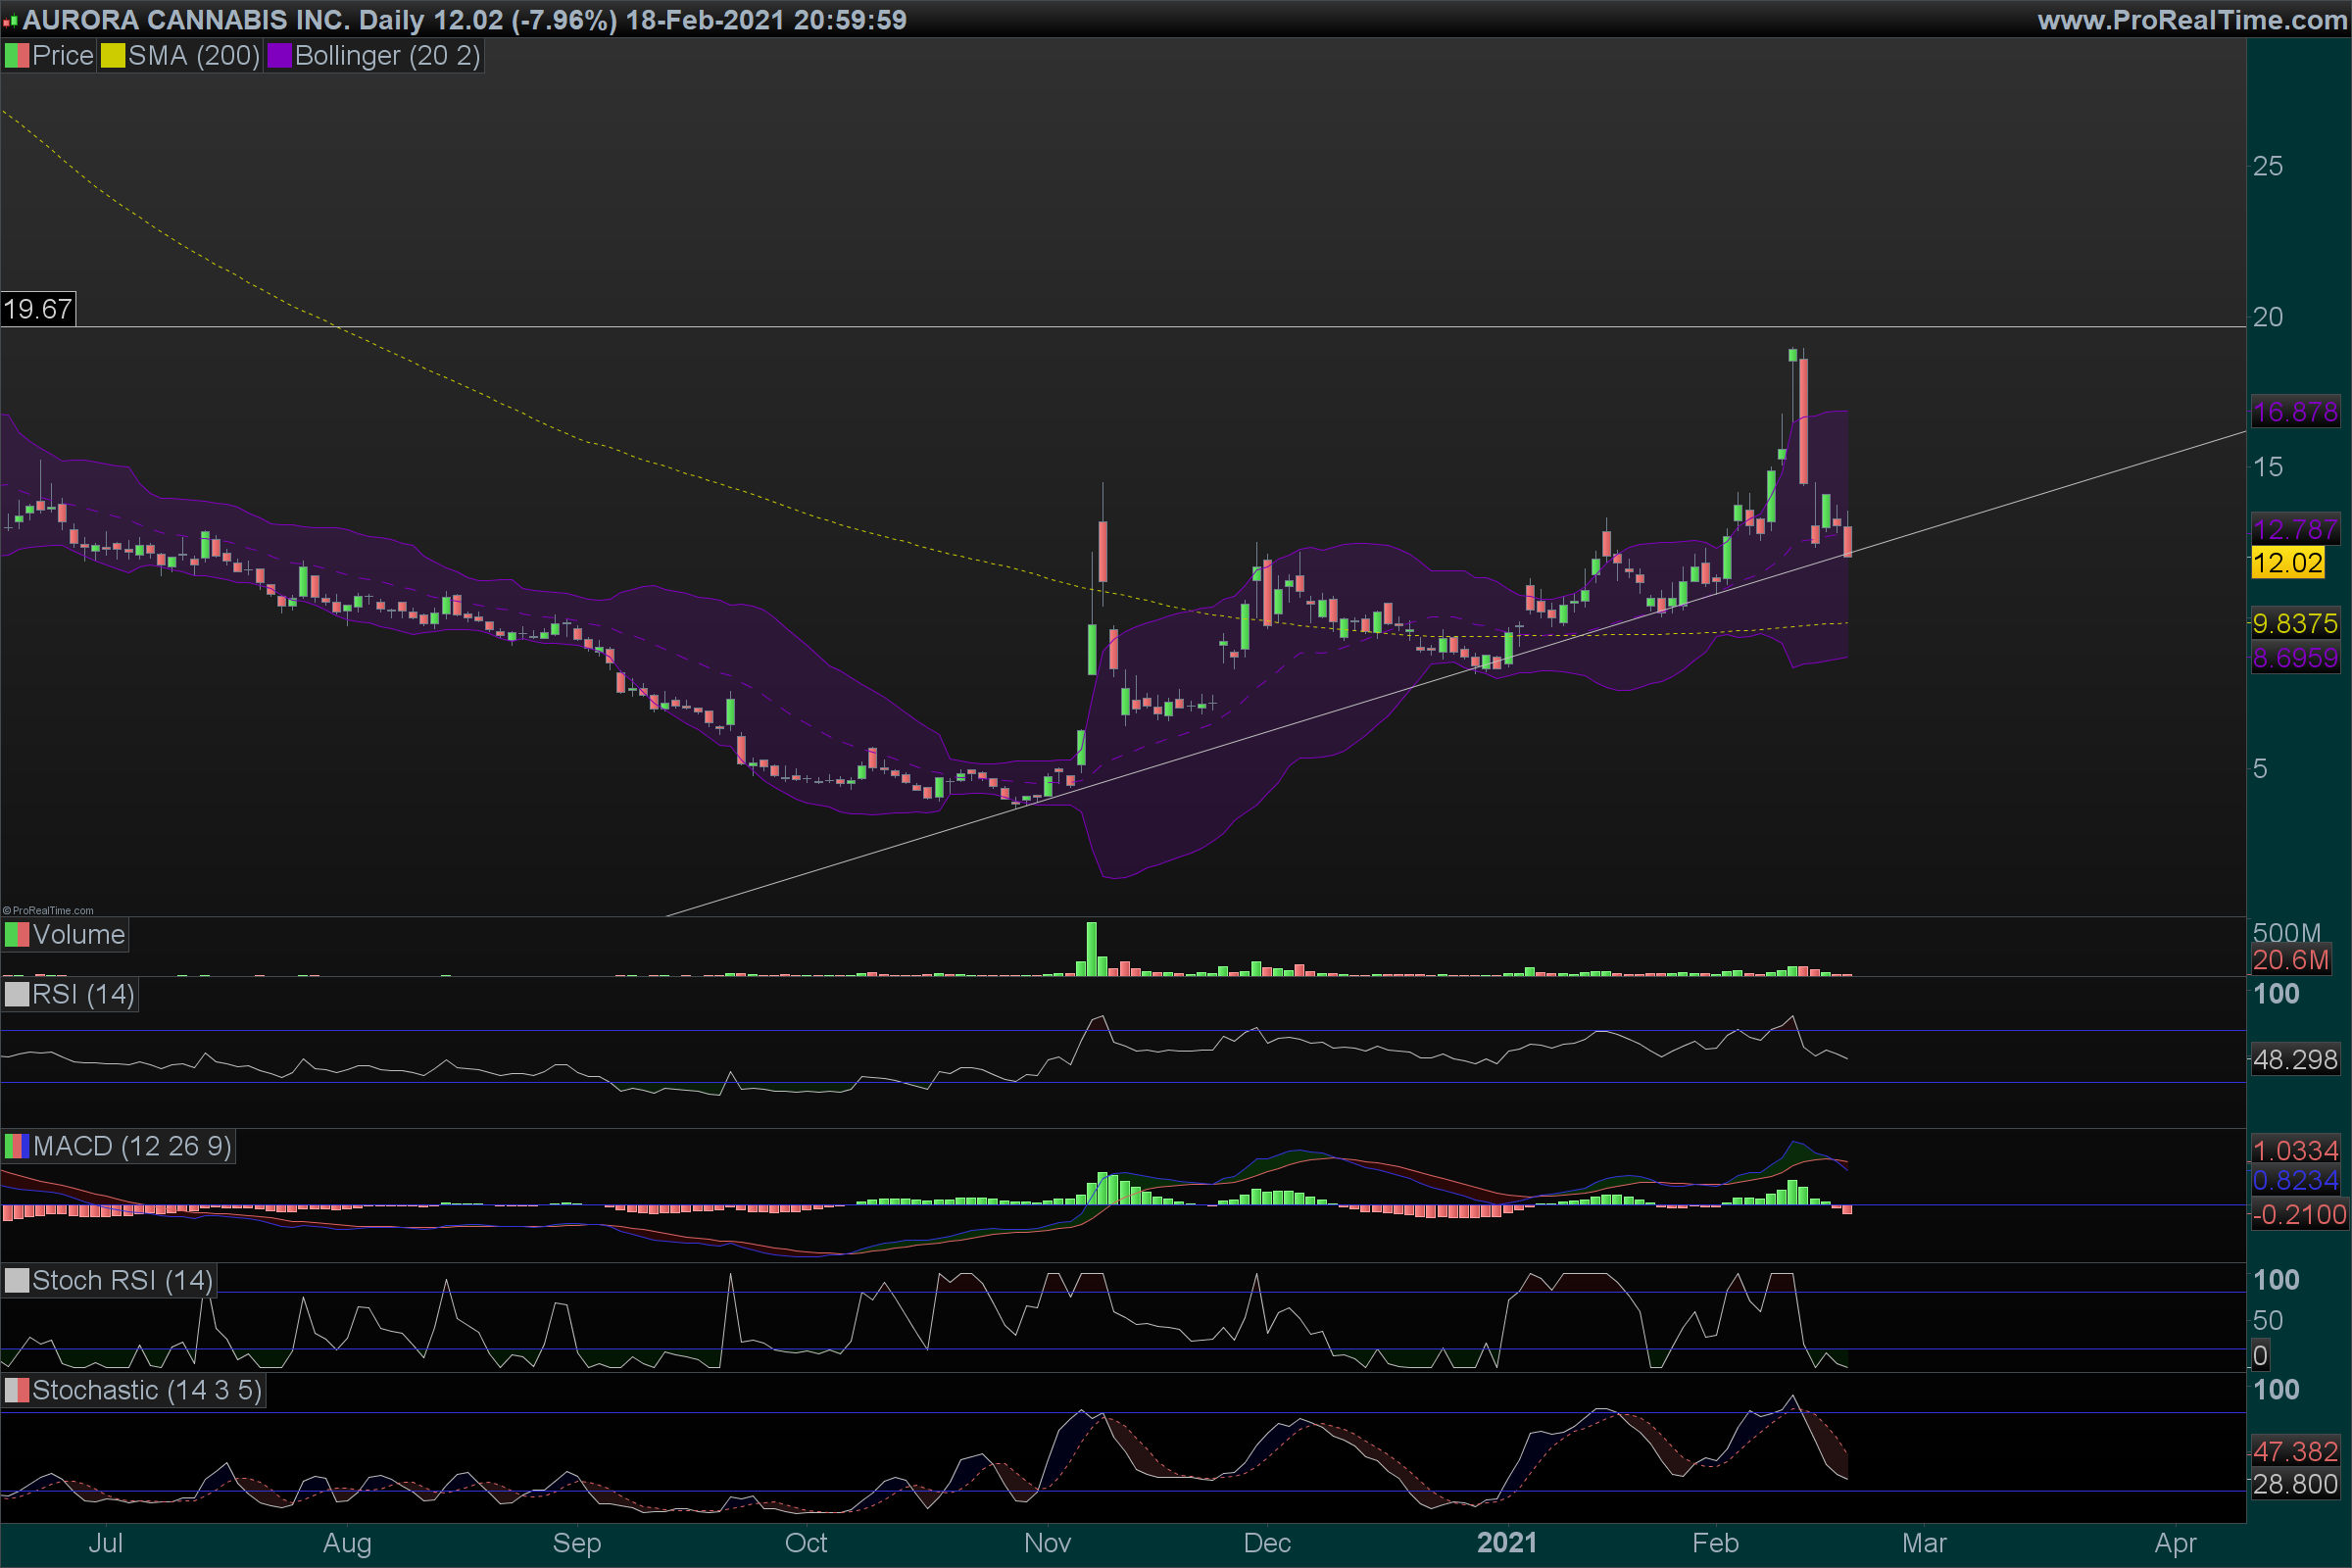Click the Price legend candle icon

17,56
